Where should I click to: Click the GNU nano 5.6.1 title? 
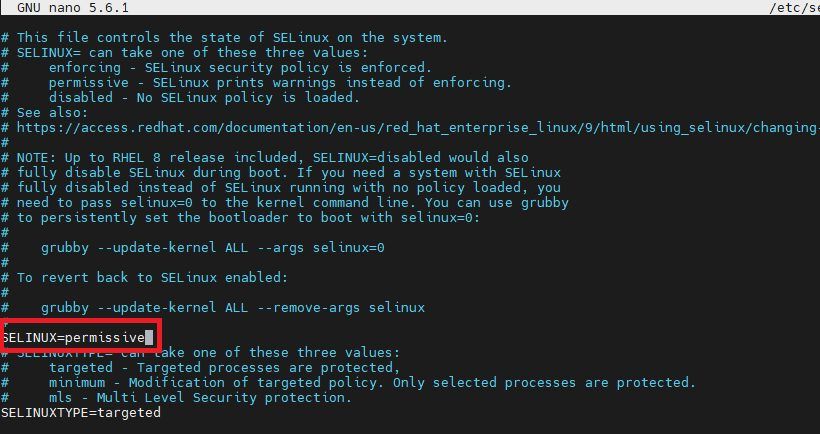73,8
